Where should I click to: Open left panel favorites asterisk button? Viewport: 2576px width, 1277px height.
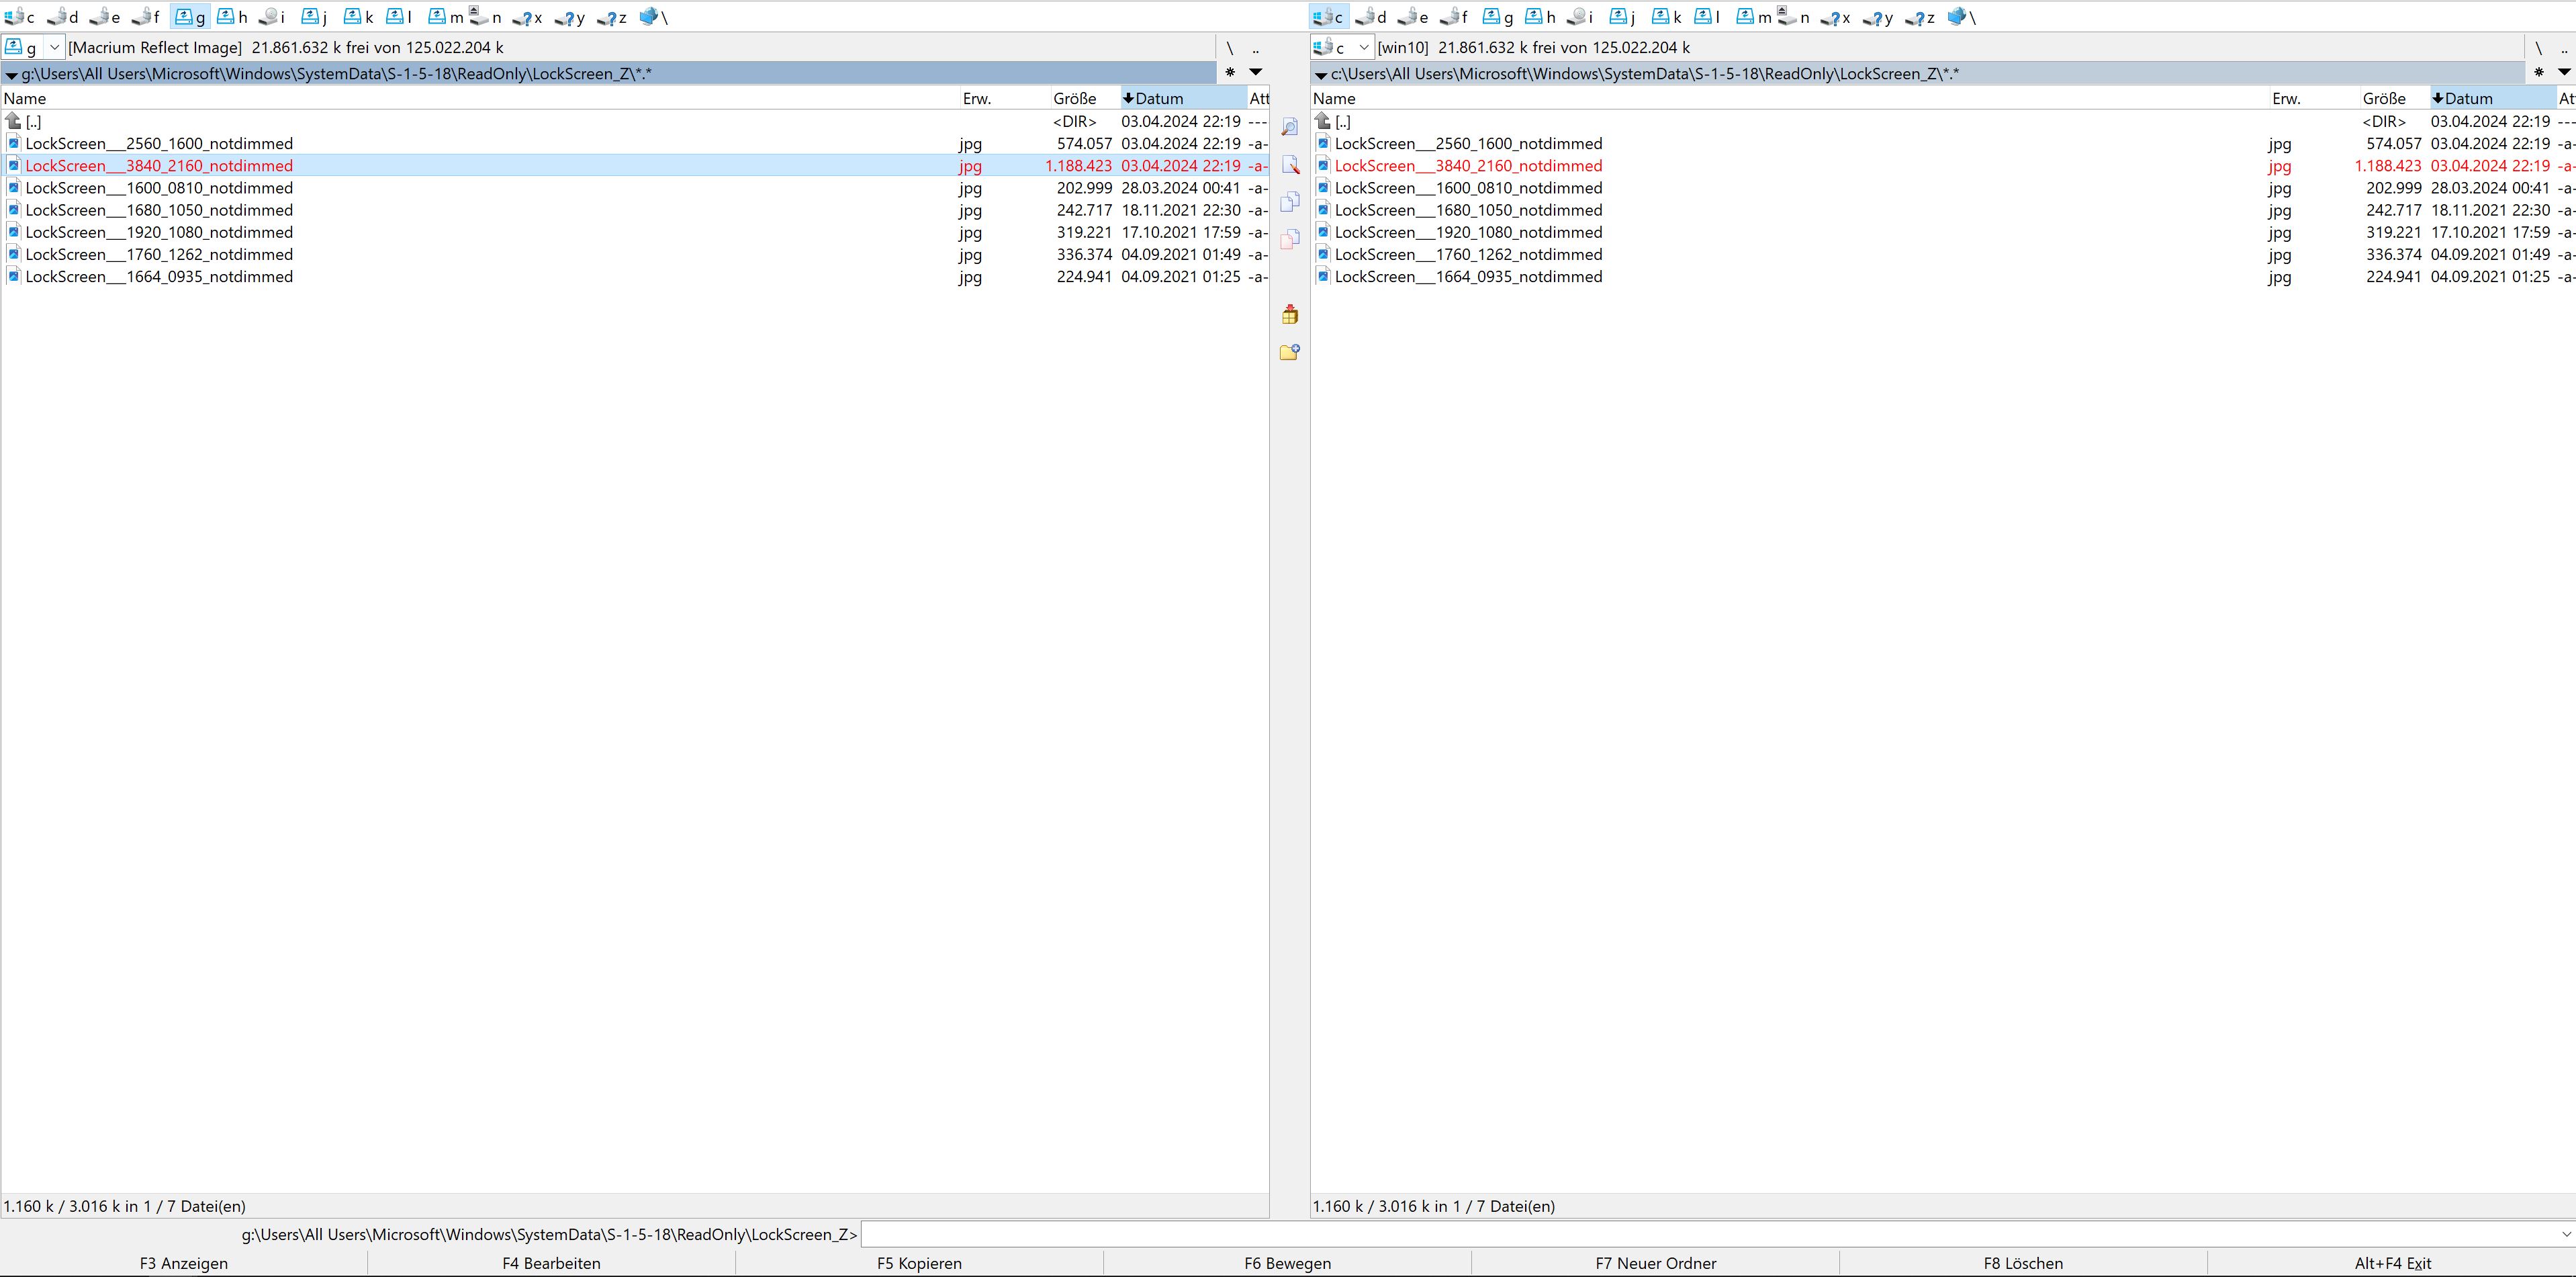point(1230,72)
